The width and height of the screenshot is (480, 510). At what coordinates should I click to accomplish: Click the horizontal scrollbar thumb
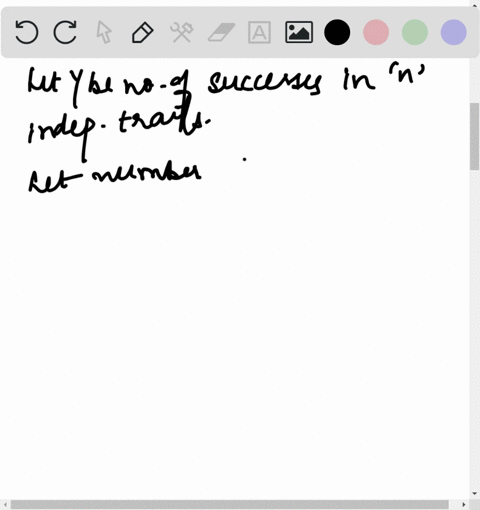[x=229, y=505]
